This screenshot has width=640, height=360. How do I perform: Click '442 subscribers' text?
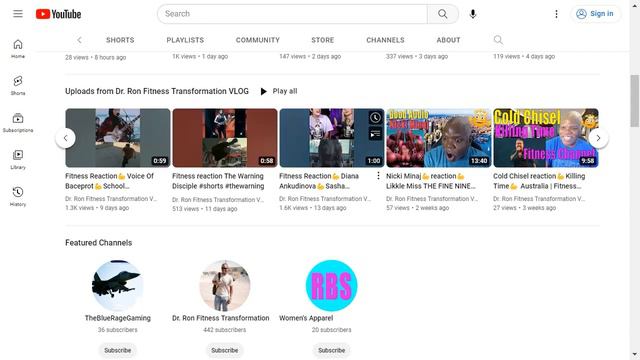click(x=224, y=330)
